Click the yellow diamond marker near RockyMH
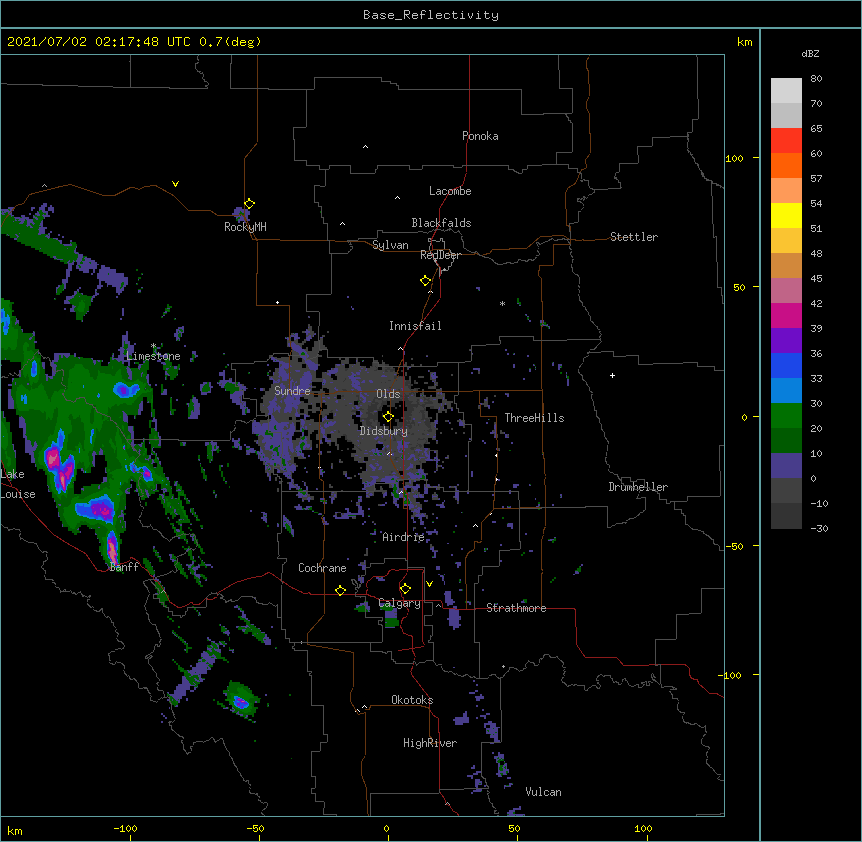 point(249,204)
